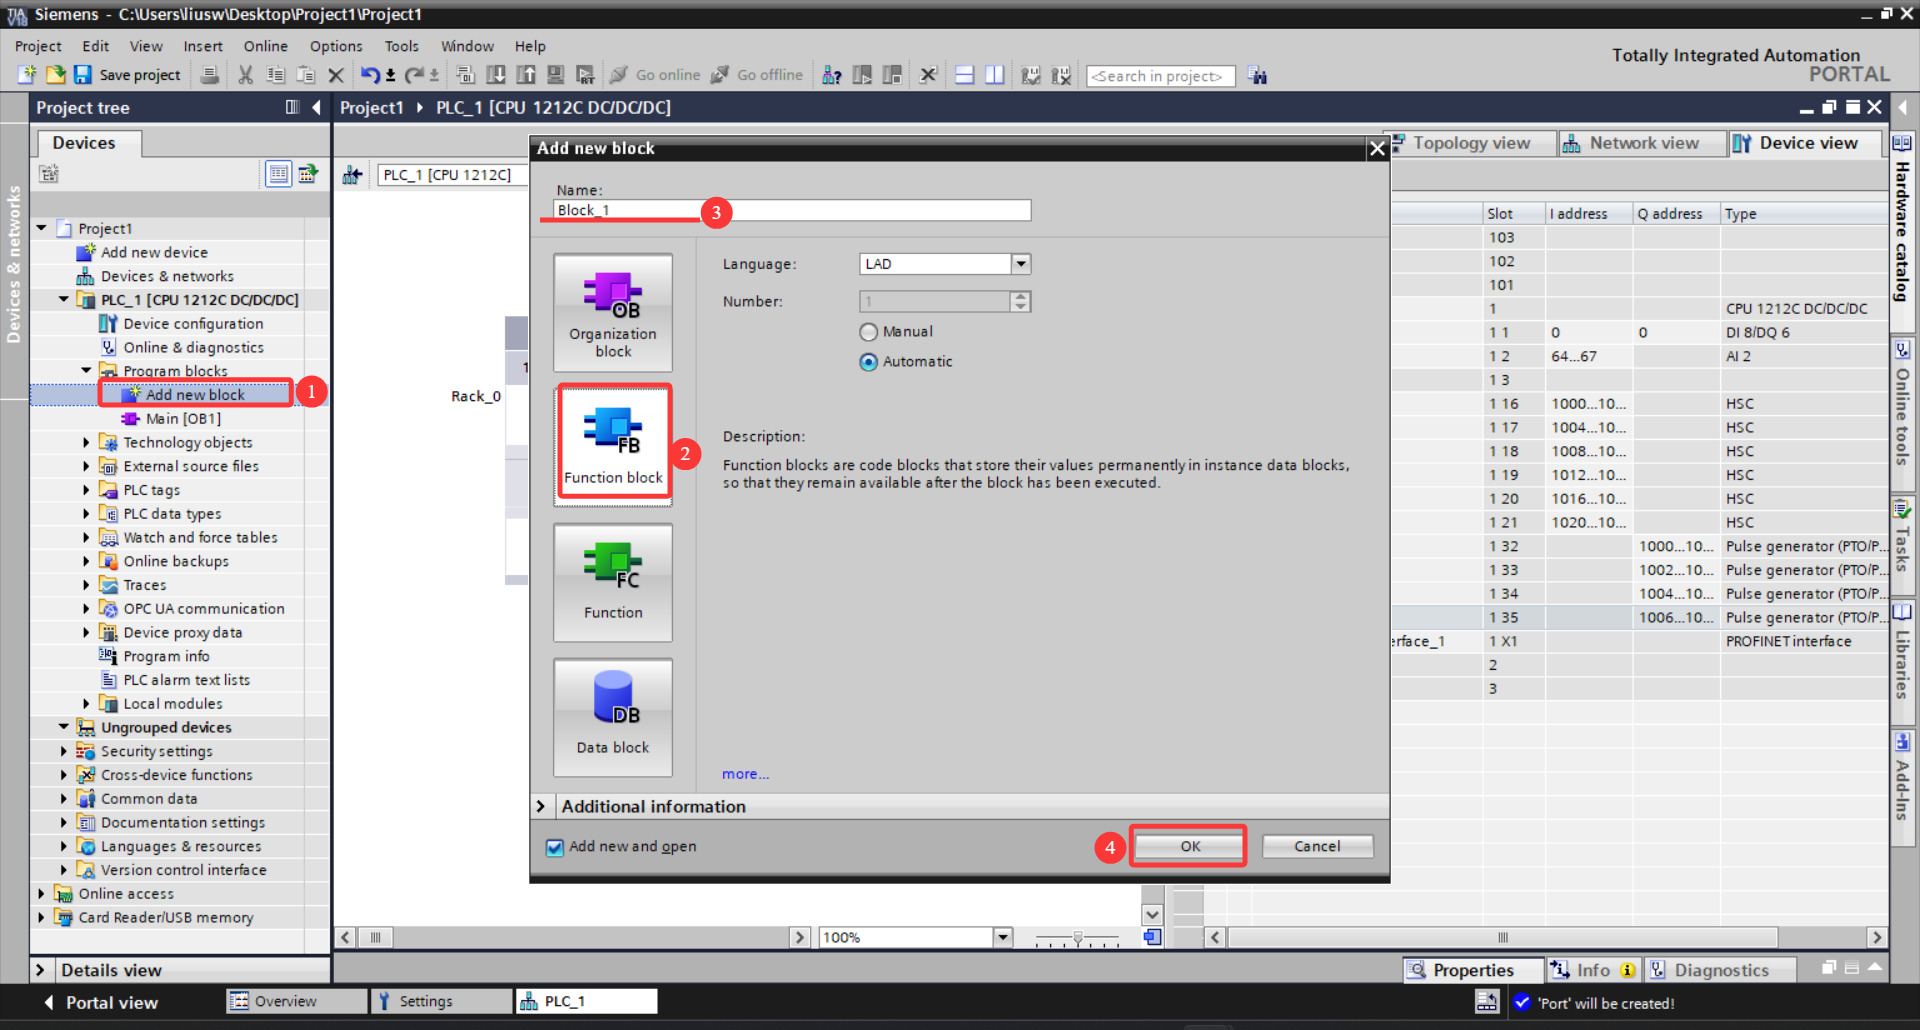Screen dimensions: 1920x1030
Task: Click the Split editor vertically icon
Action: pos(995,75)
